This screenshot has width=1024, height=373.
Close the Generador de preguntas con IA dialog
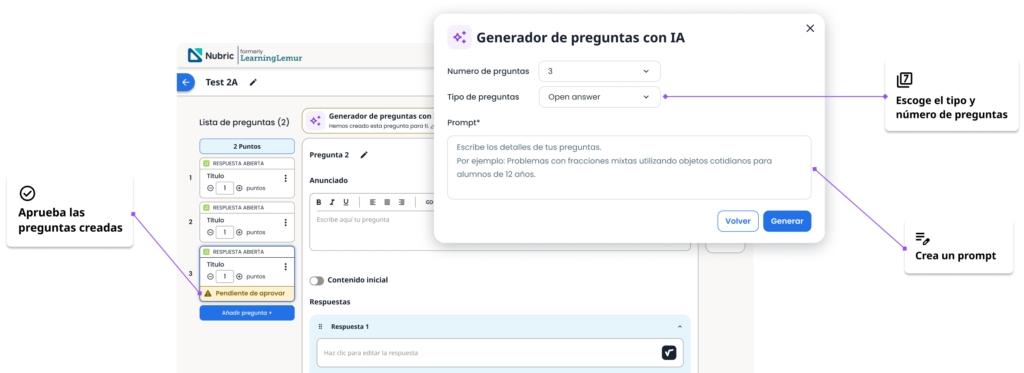tap(810, 28)
